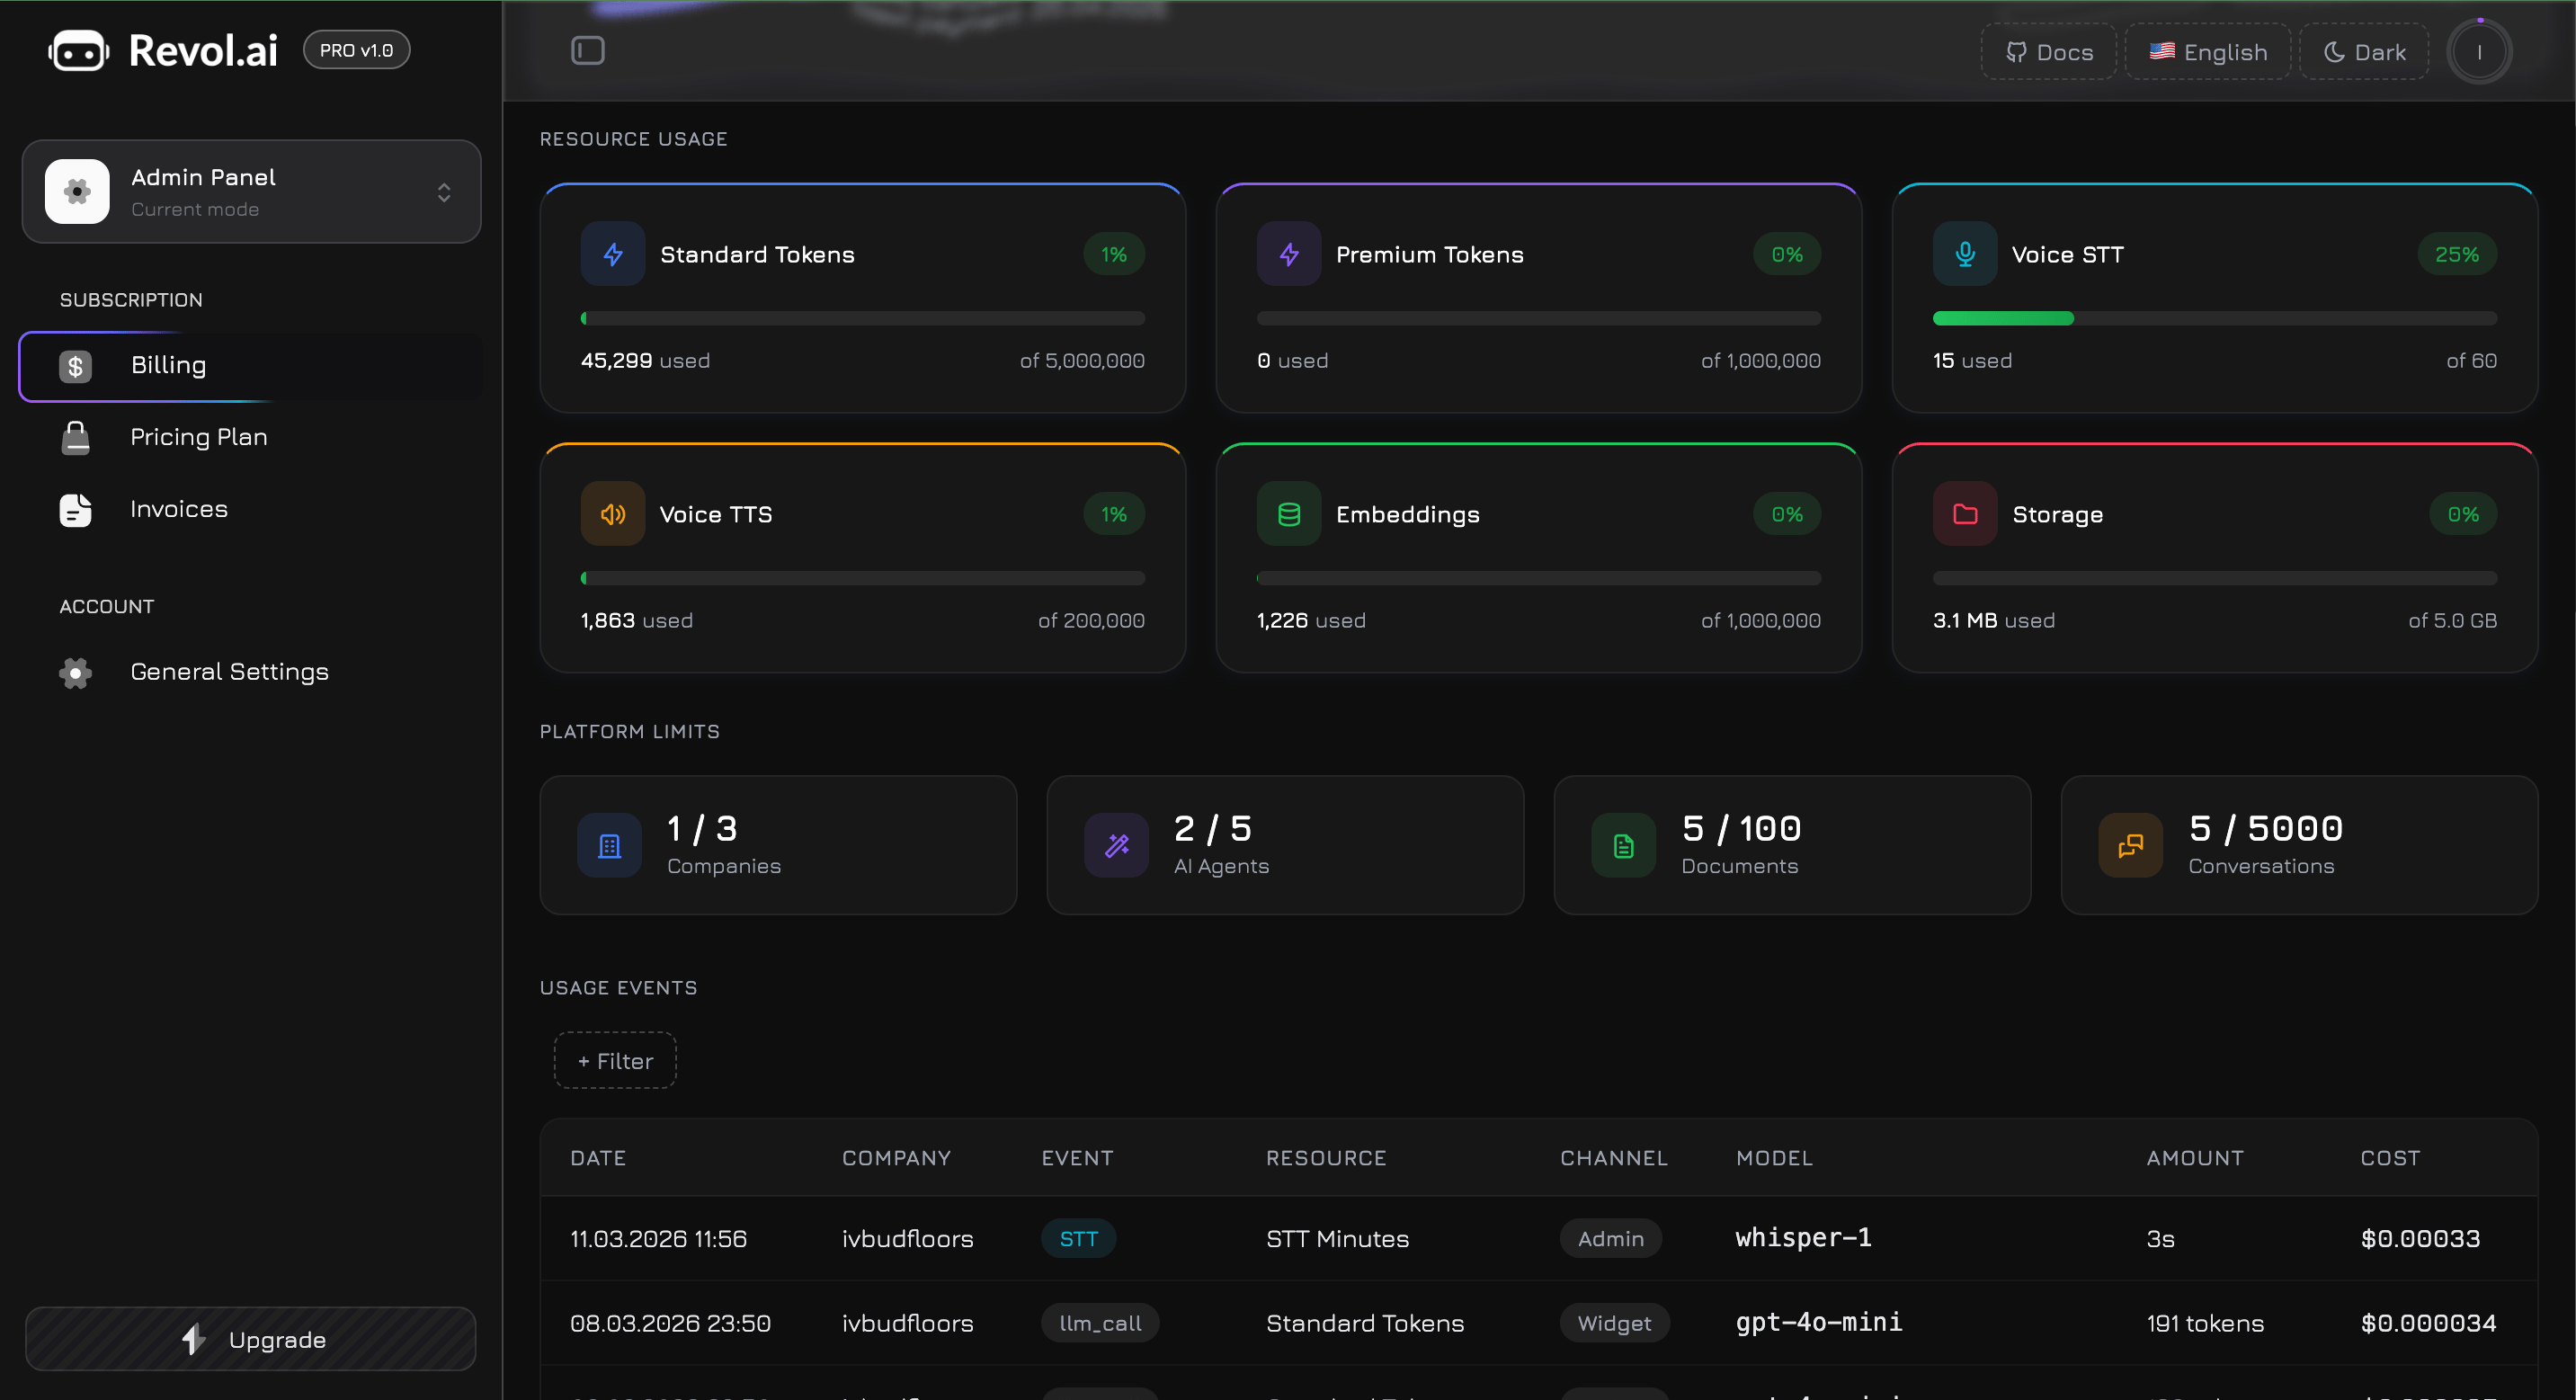Click the AMOUNT column header
The height and width of the screenshot is (1400, 2576).
coord(2195,1158)
